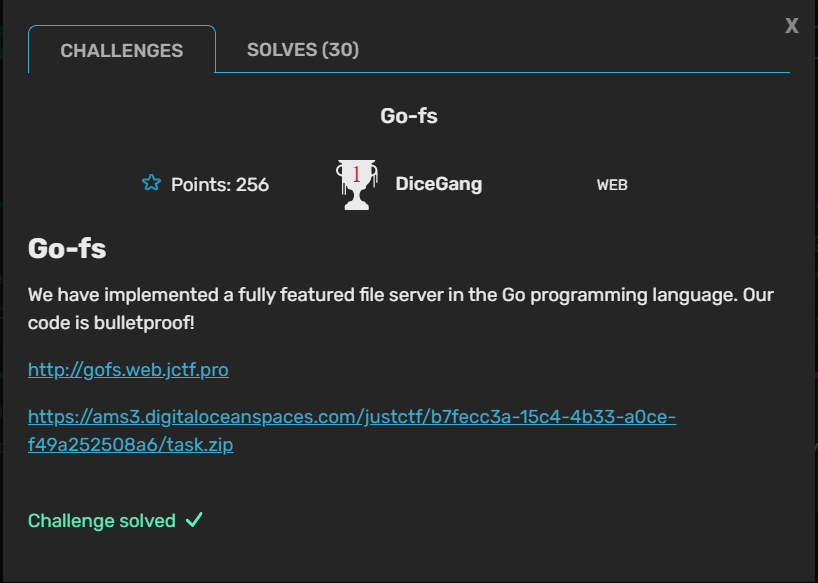The height and width of the screenshot is (583, 818).
Task: Switch to the CHALLENGES tab
Action: click(x=122, y=50)
